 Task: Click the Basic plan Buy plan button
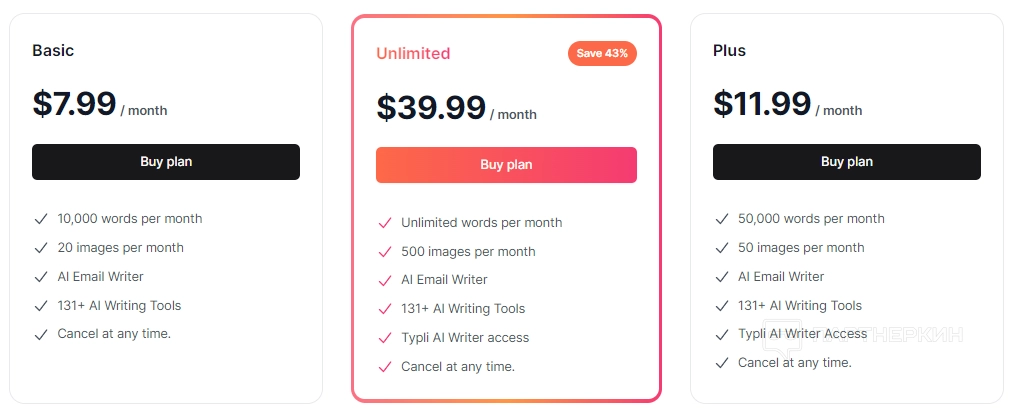point(166,162)
